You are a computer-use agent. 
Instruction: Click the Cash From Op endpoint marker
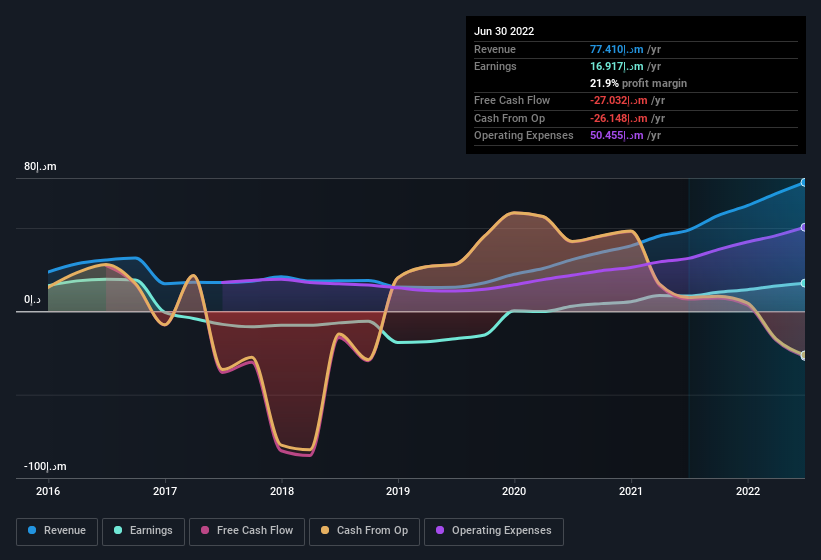(x=803, y=356)
